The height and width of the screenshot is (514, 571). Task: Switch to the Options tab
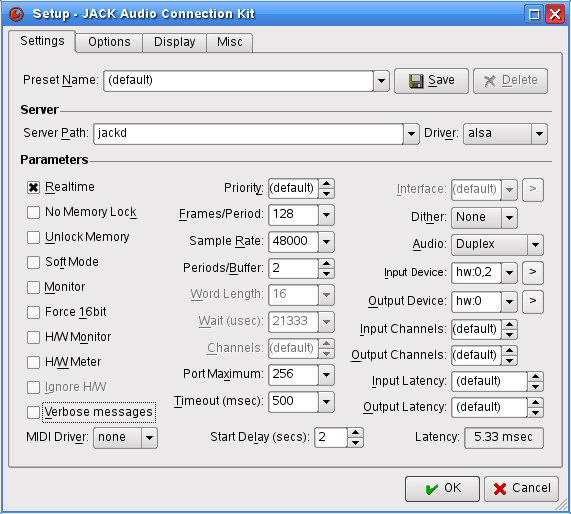coord(109,42)
